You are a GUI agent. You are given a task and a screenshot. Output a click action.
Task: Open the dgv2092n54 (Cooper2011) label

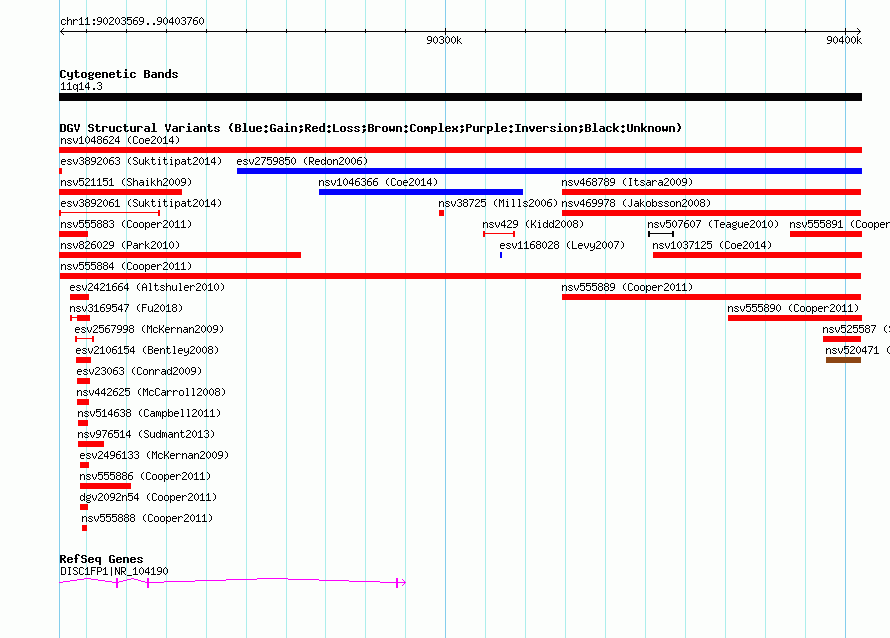[148, 497]
